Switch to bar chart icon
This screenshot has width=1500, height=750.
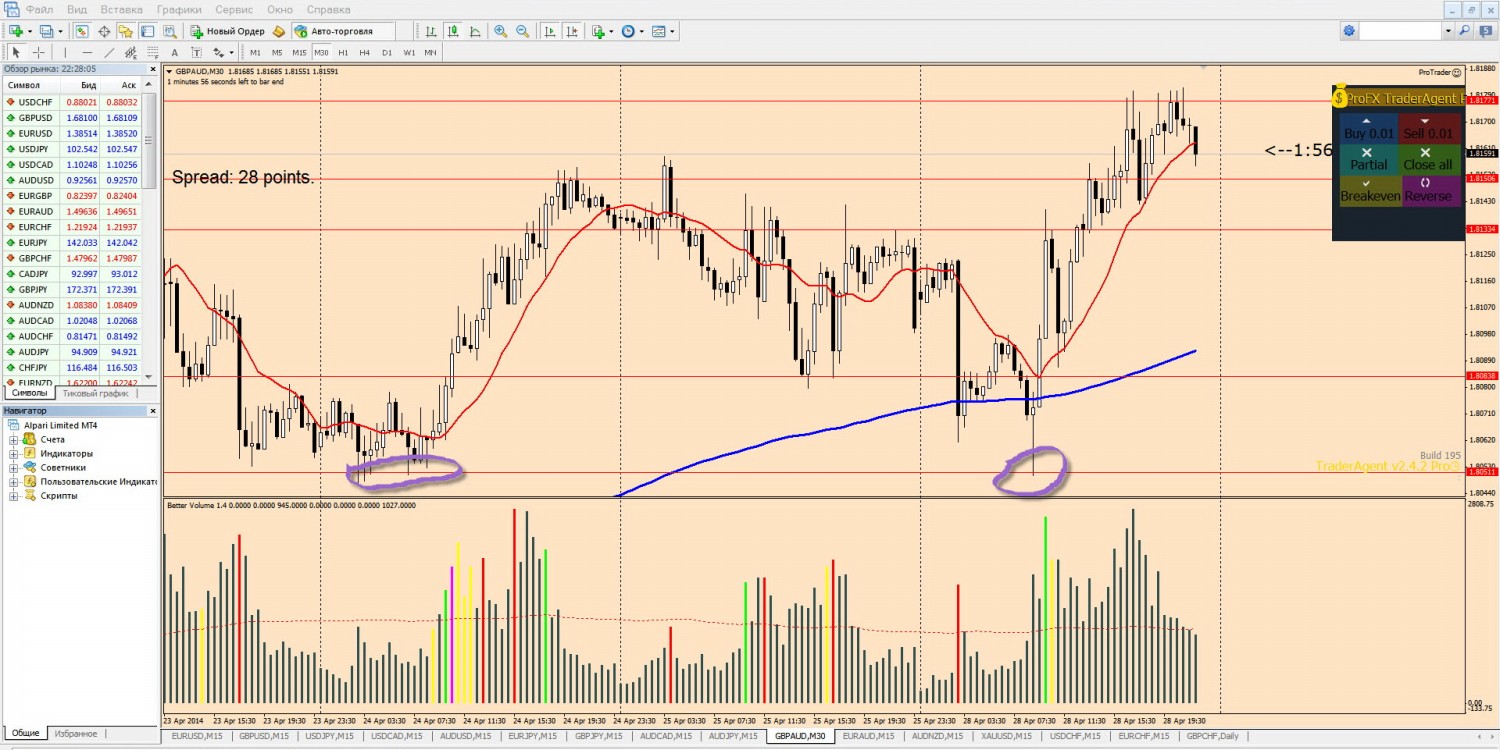(x=430, y=31)
